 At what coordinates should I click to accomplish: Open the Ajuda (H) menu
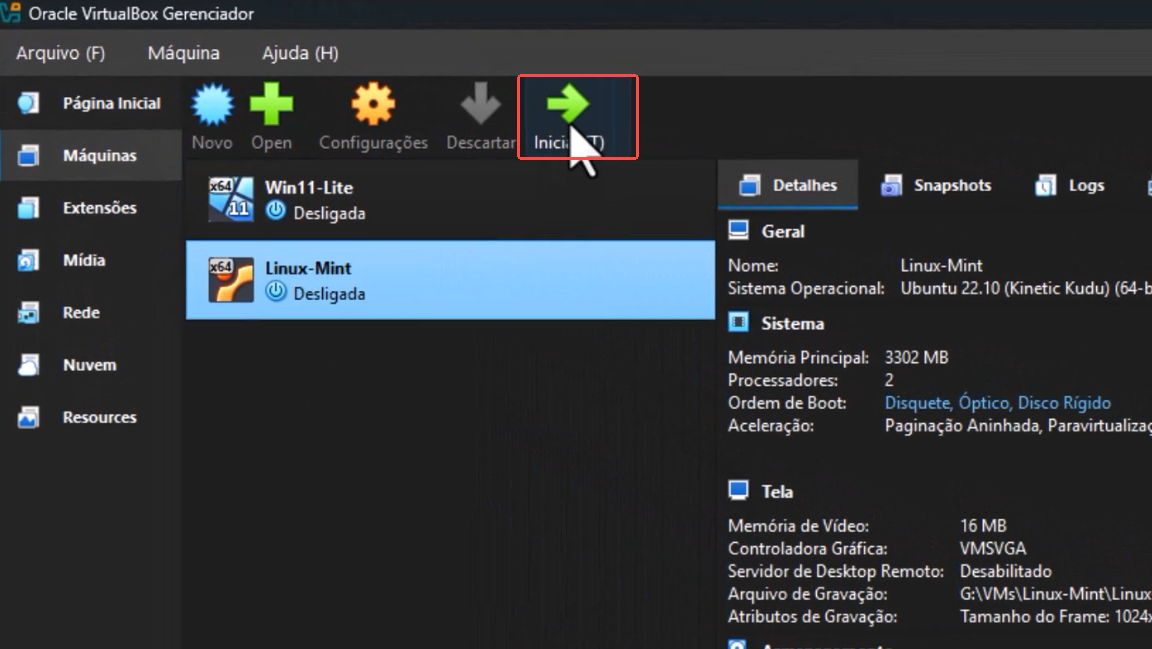pyautogui.click(x=300, y=53)
